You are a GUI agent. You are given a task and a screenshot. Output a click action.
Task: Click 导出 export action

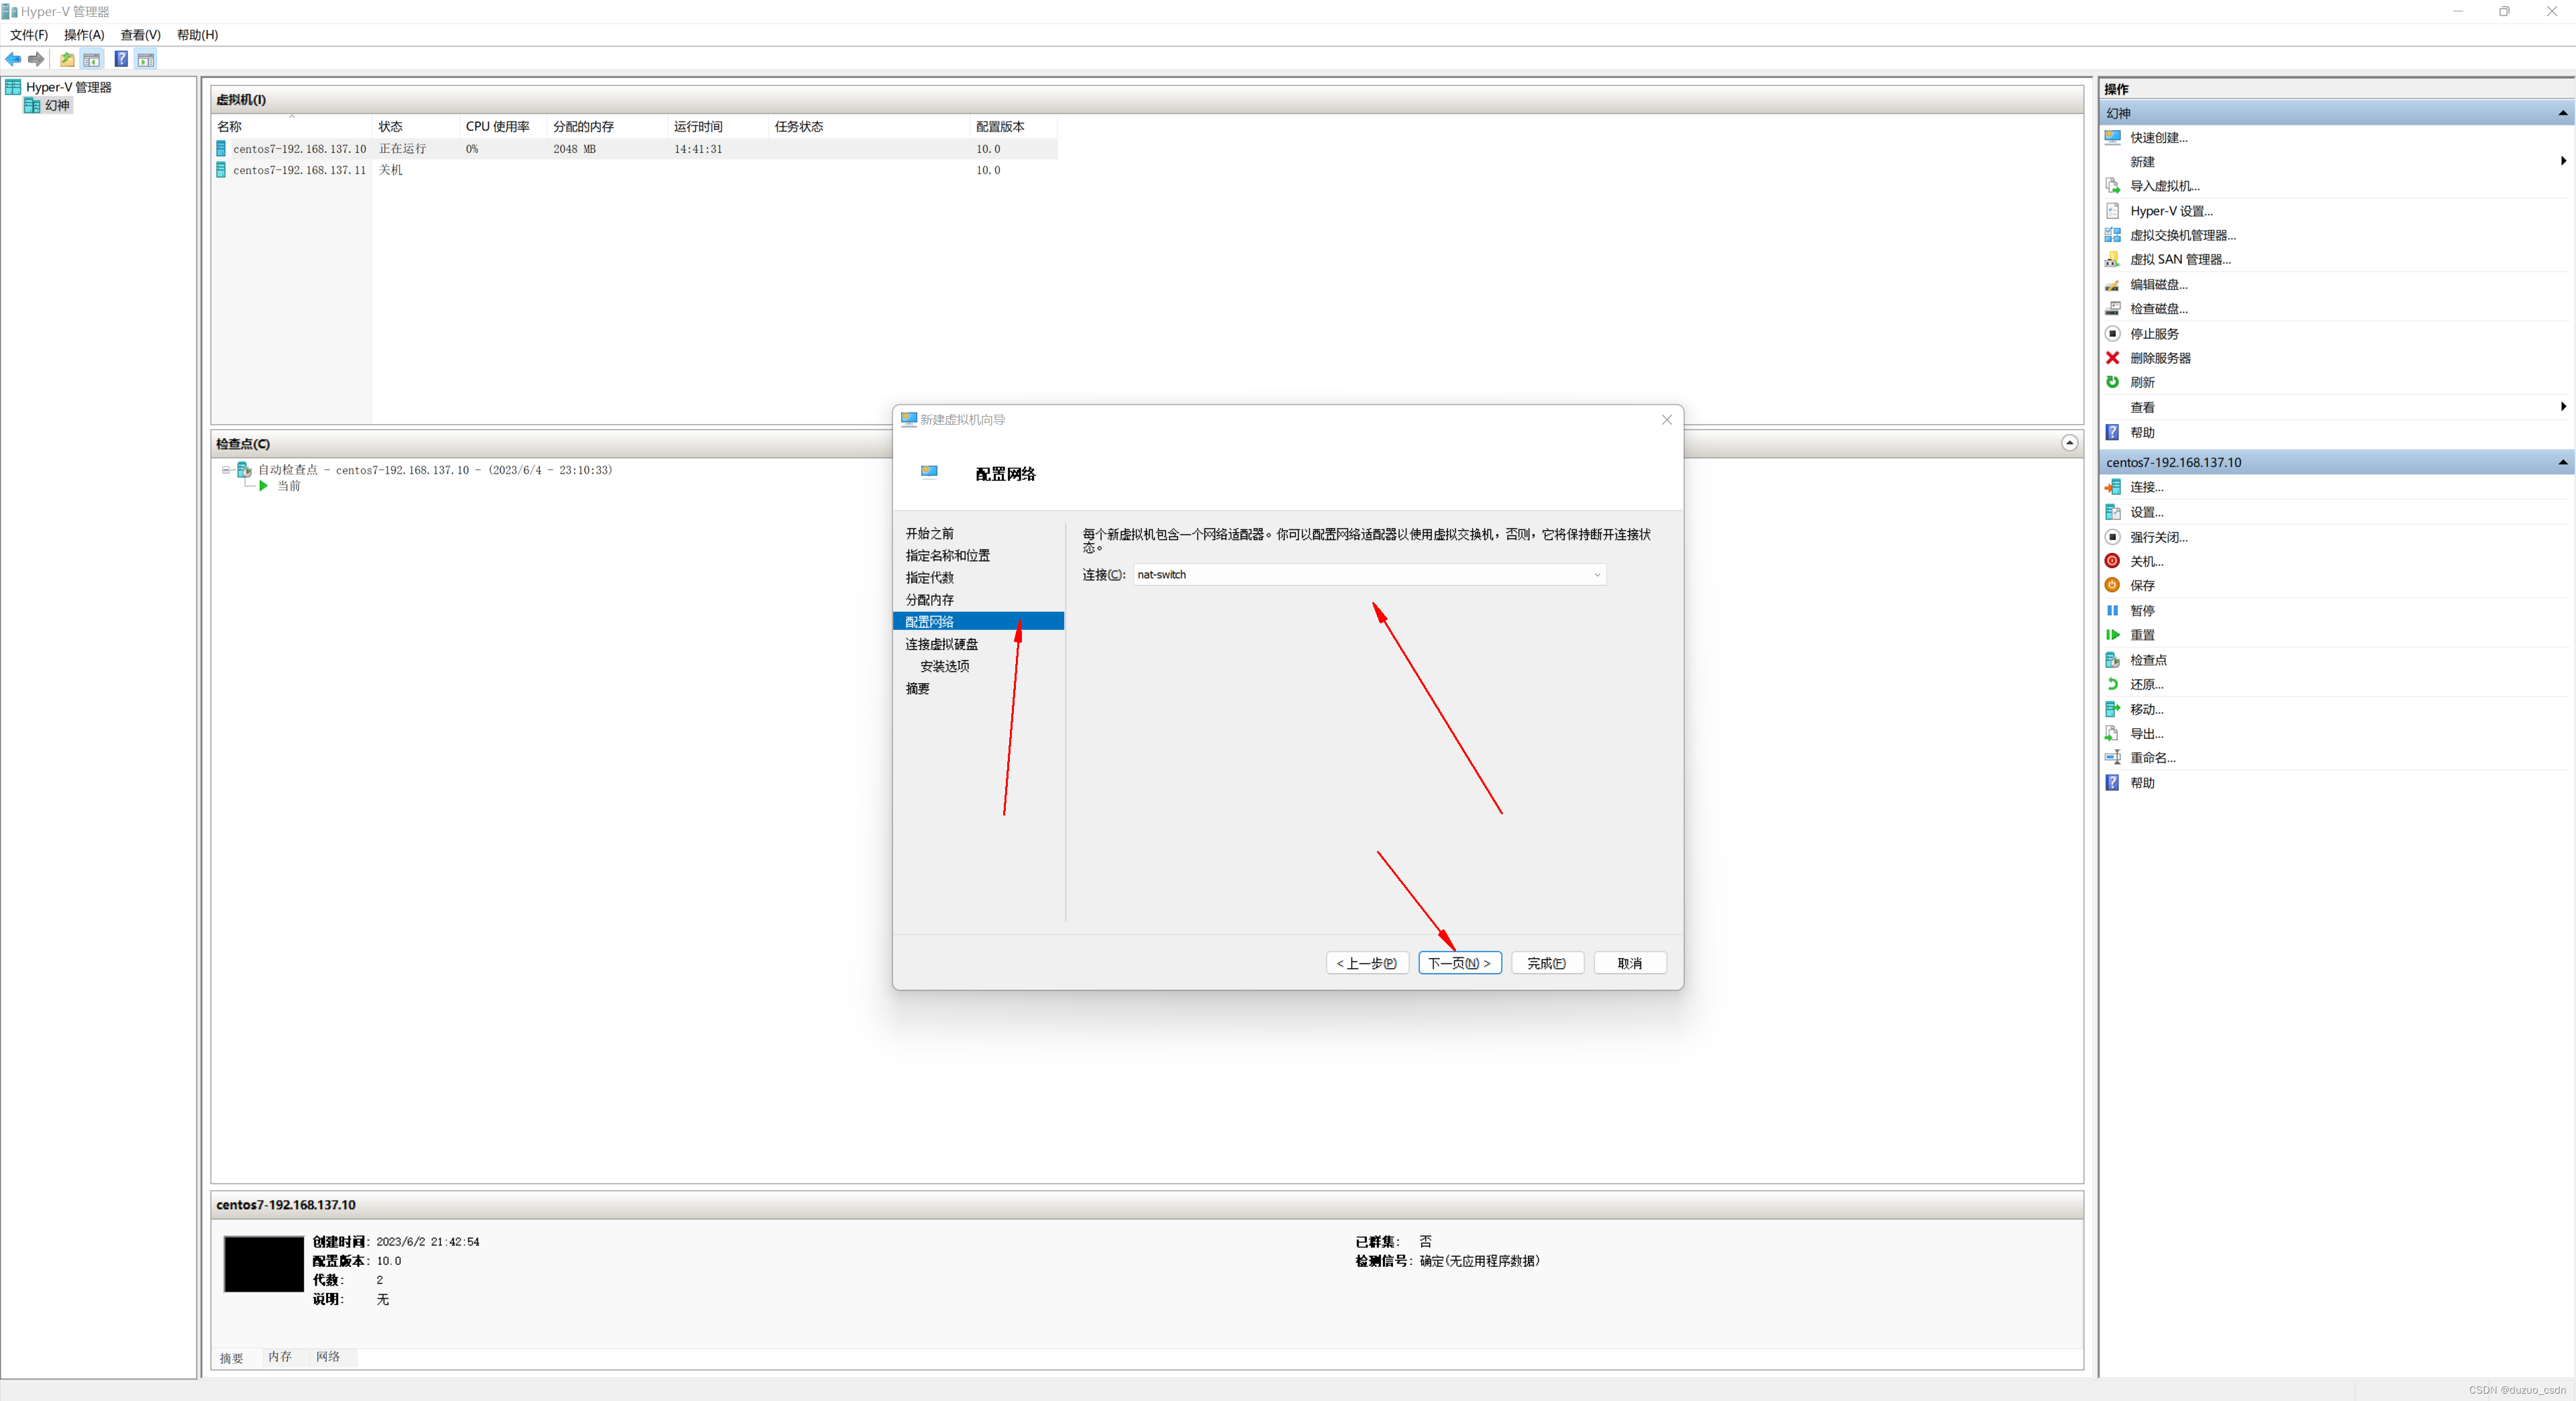coord(2146,733)
